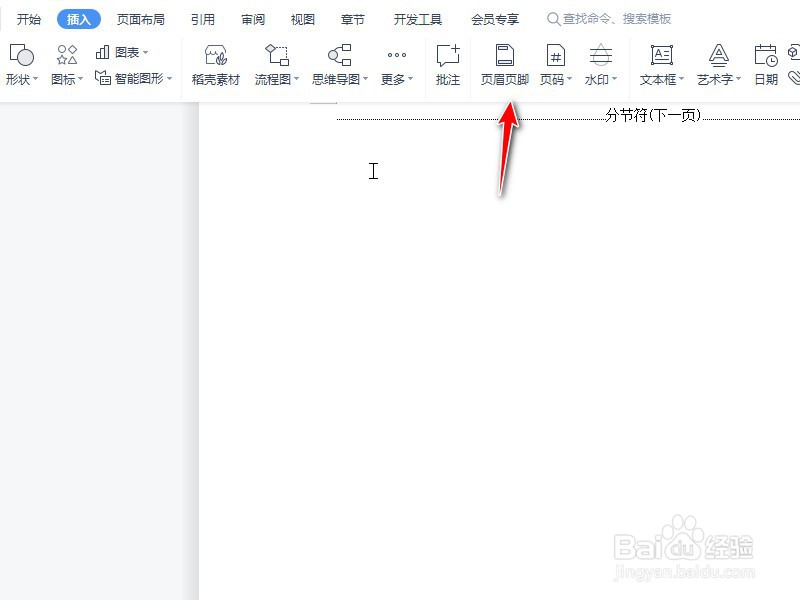Click the Text Box (文本框) icon
The height and width of the screenshot is (600, 800).
click(x=662, y=55)
